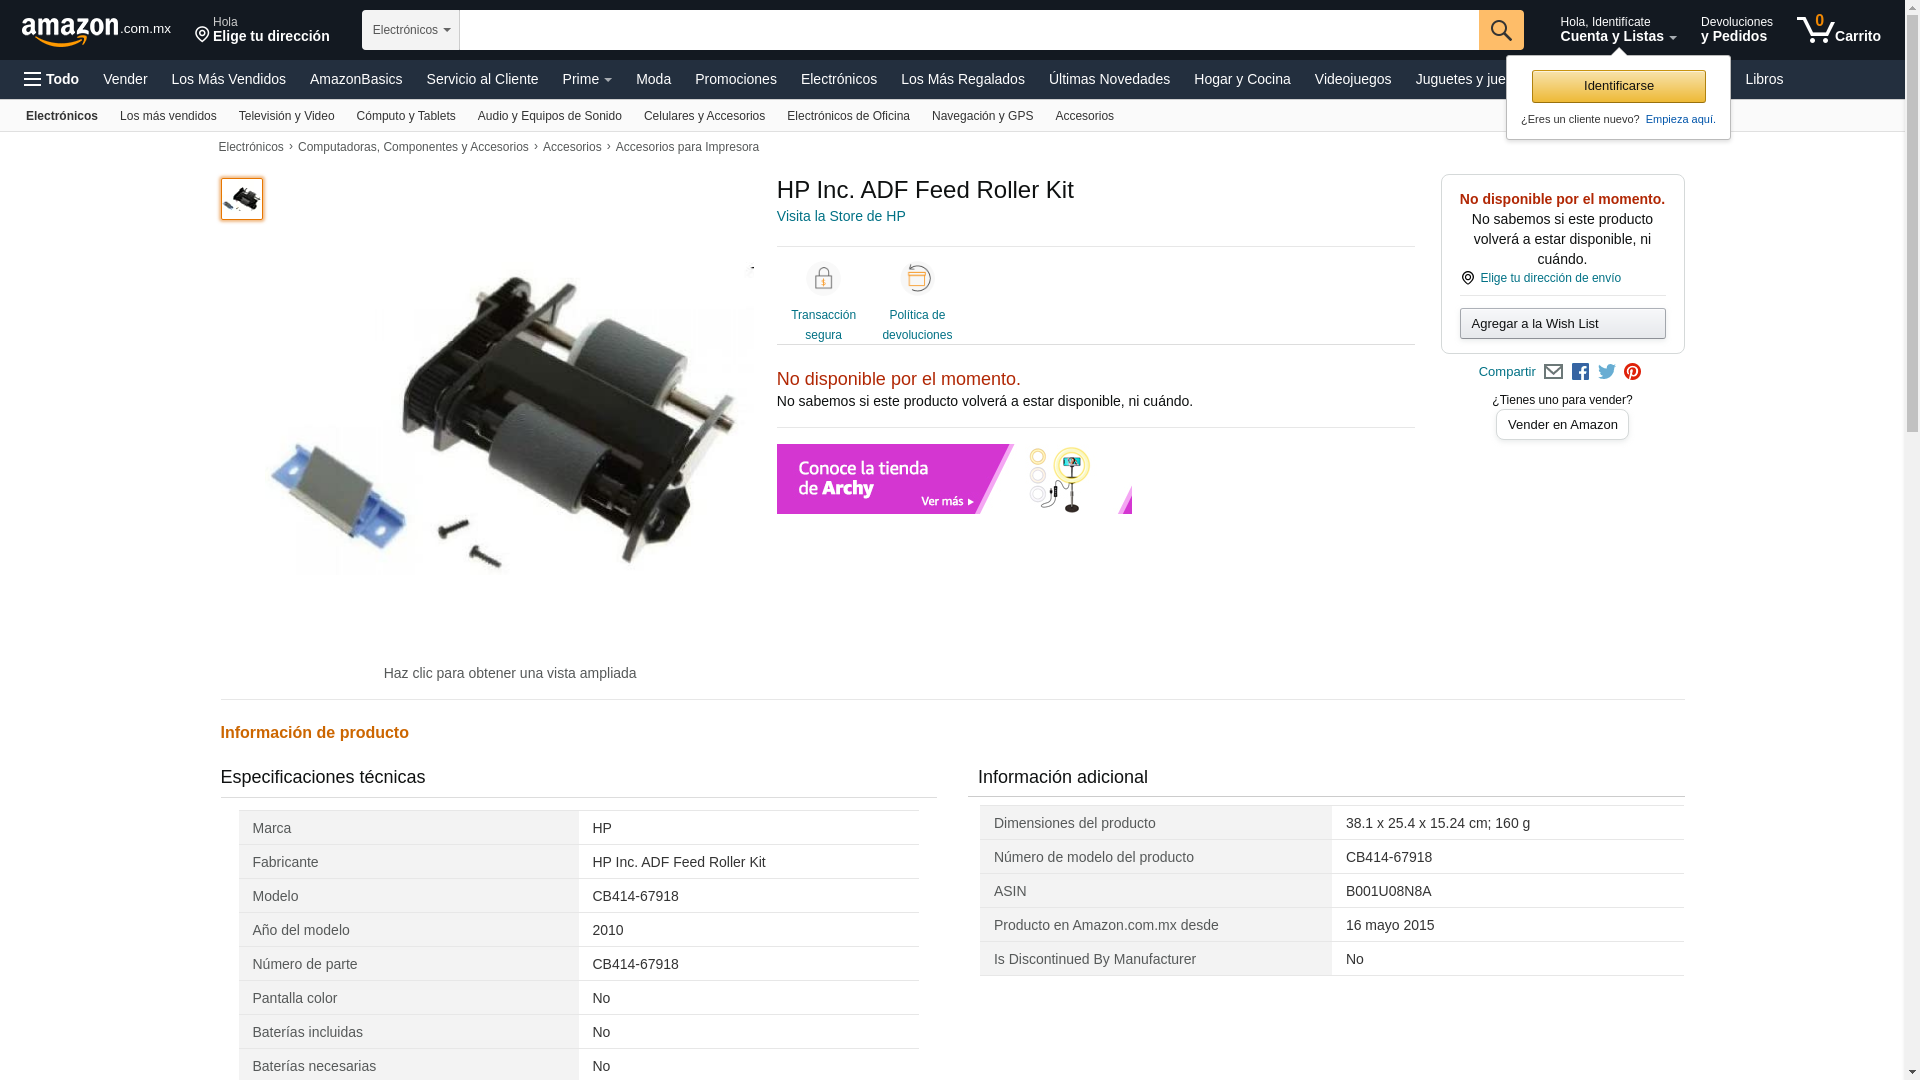This screenshot has height=1080, width=1920.
Task: Share product via email icon
Action: 1553,372
